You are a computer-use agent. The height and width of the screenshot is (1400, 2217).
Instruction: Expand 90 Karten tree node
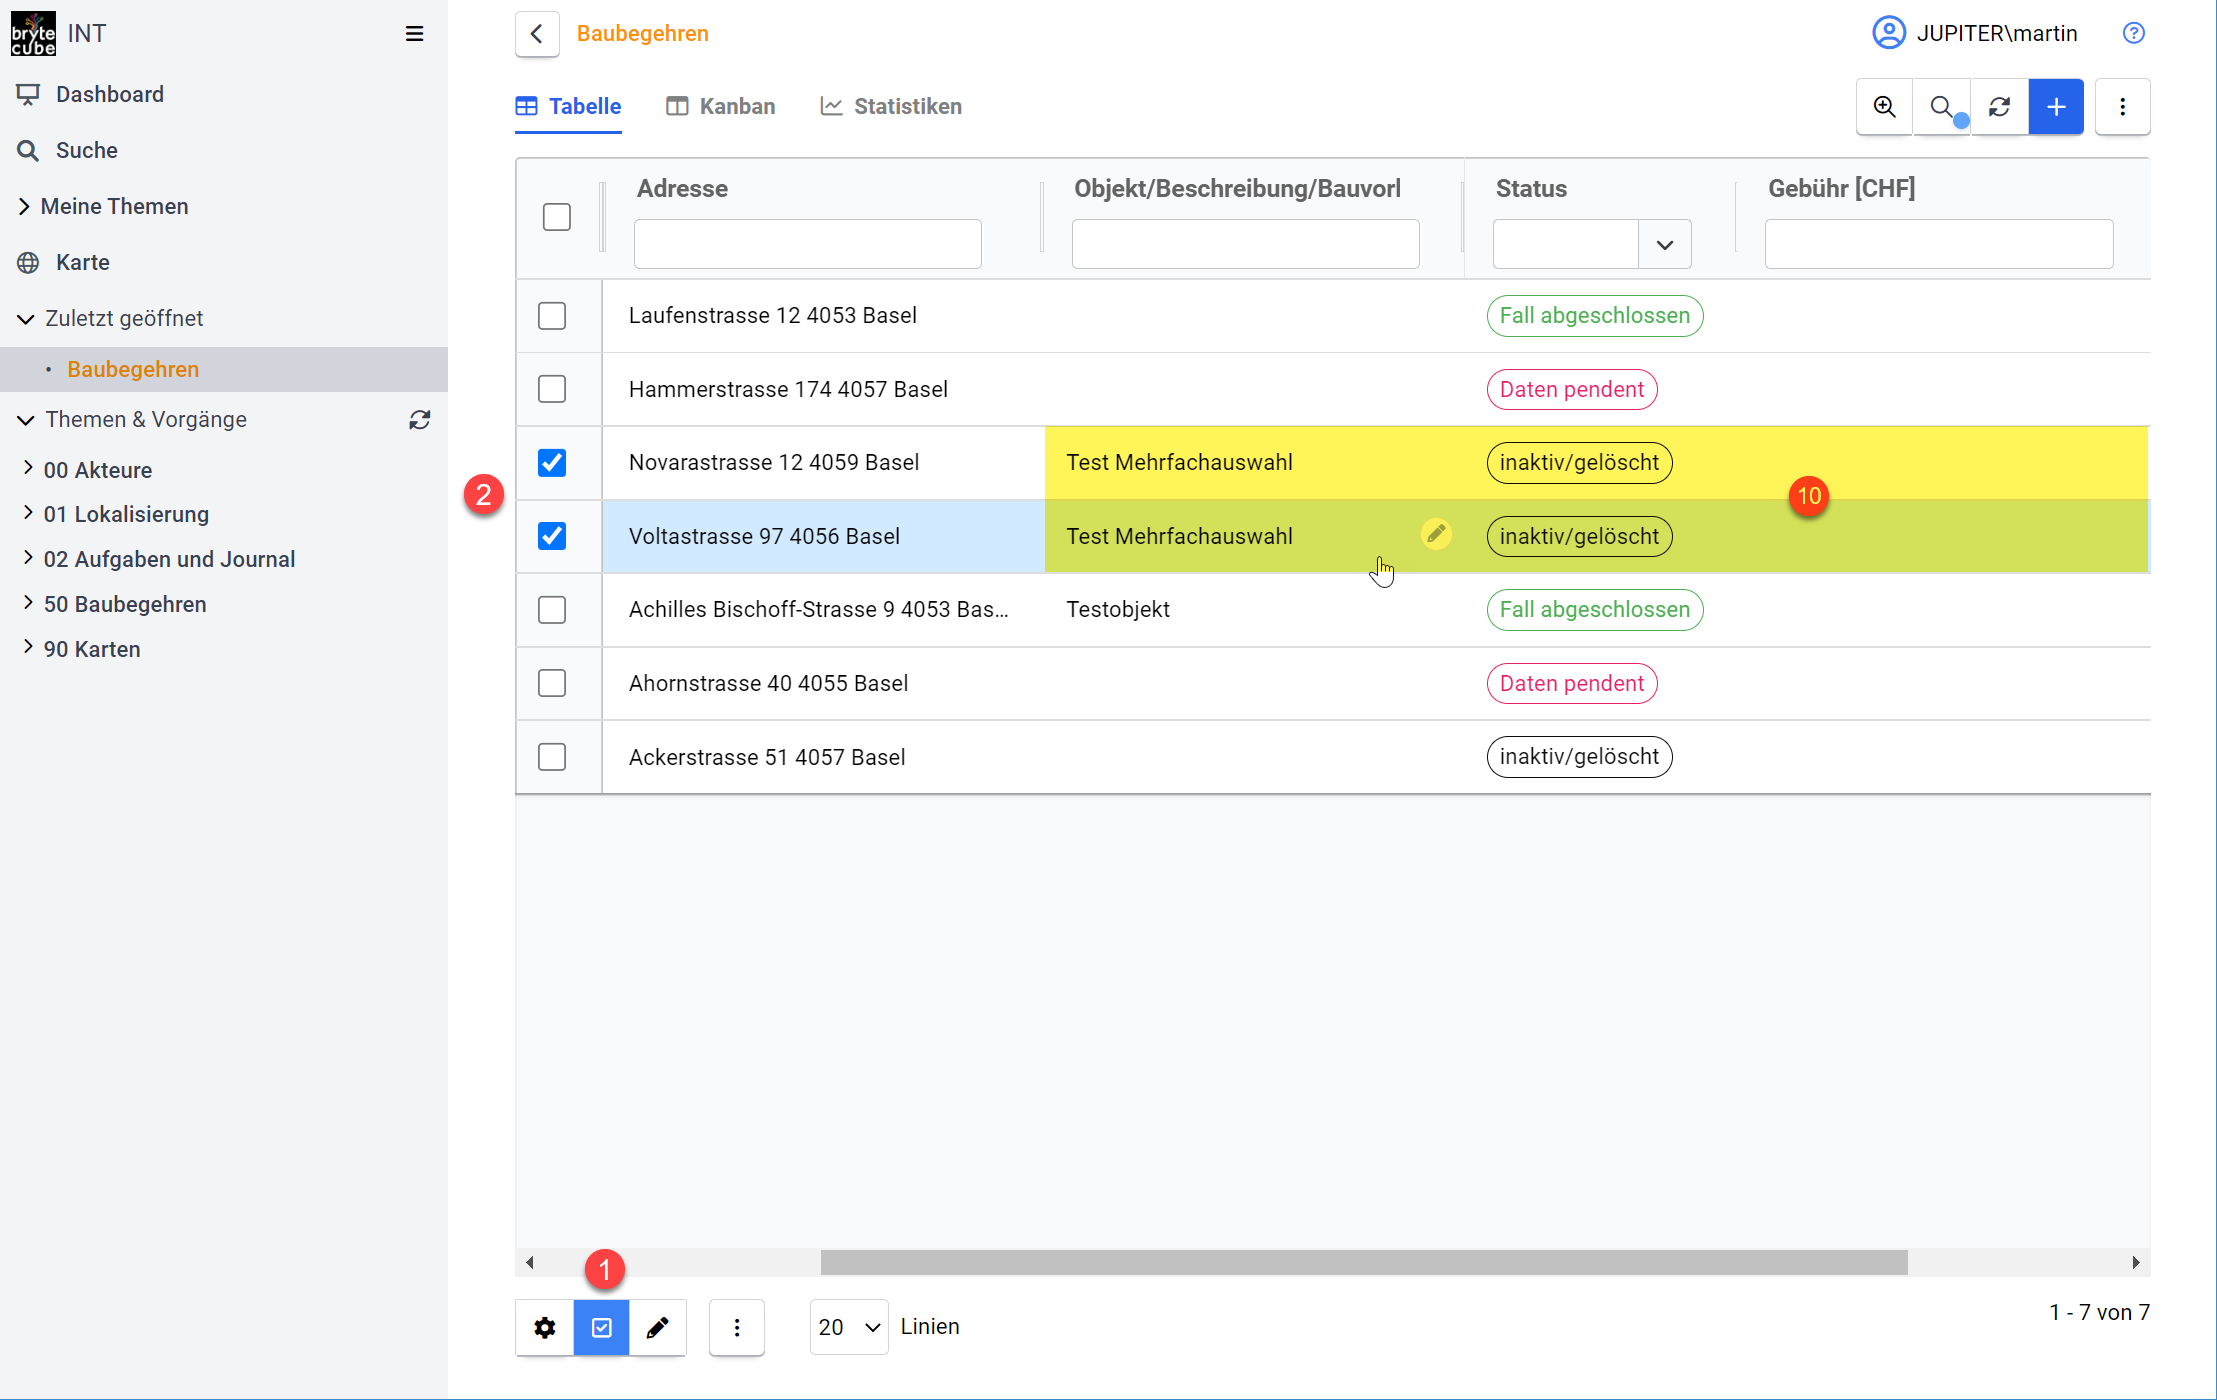click(x=28, y=647)
